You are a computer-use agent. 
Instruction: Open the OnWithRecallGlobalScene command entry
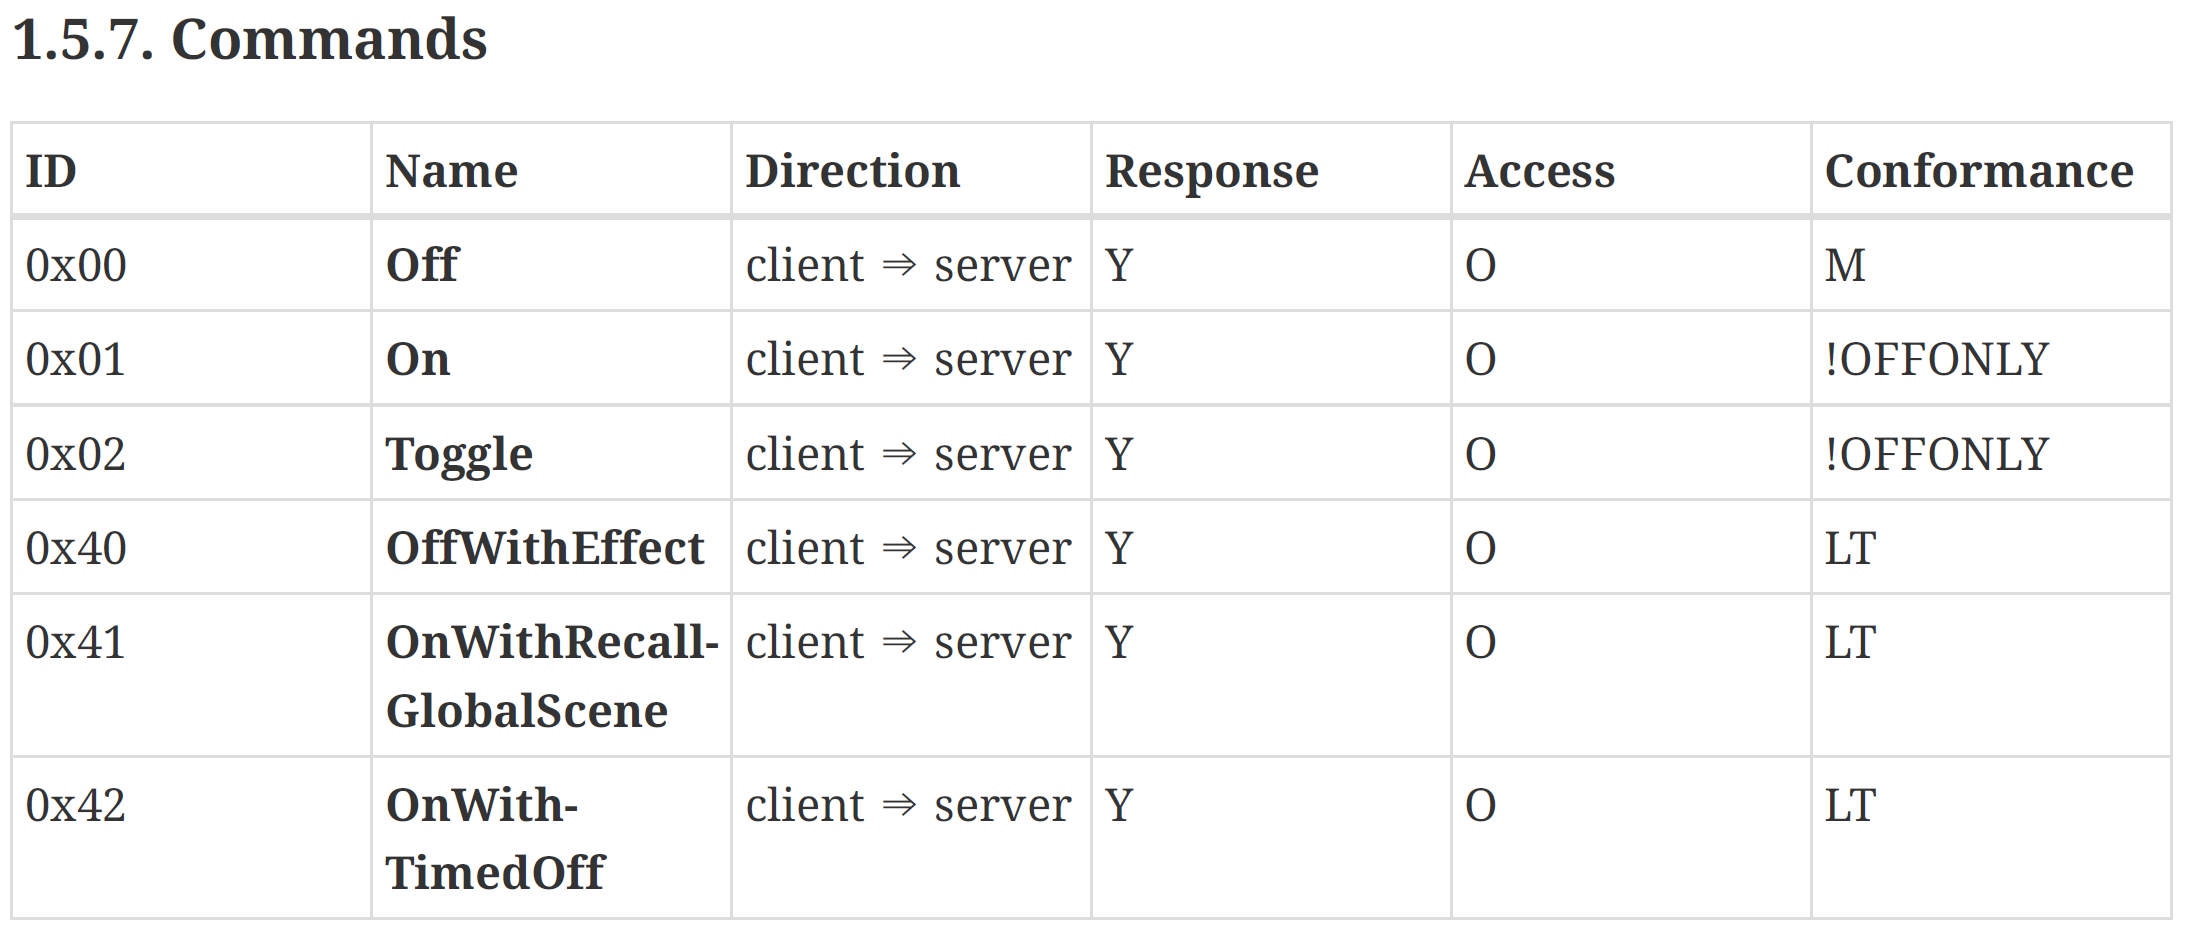[x=551, y=676]
